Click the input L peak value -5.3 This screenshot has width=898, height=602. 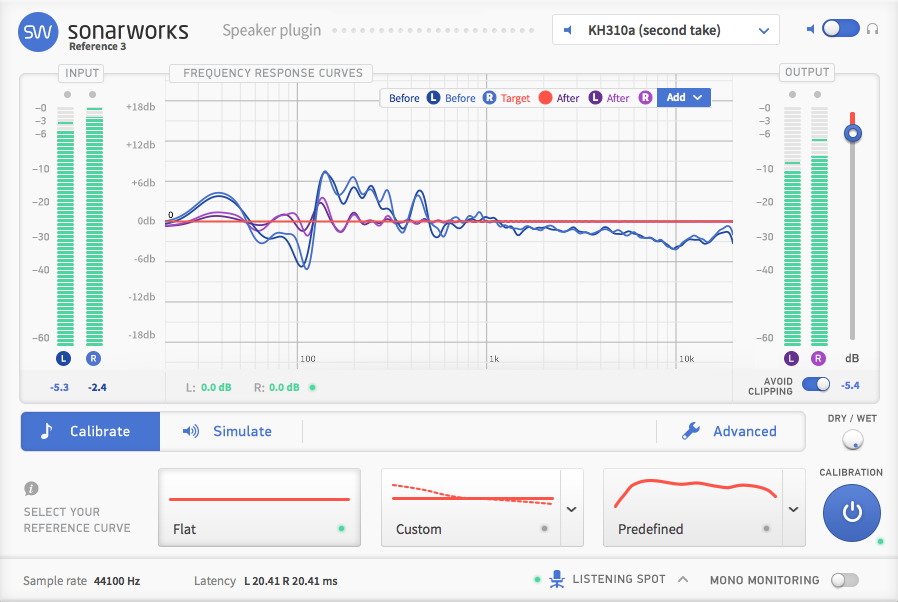(x=60, y=388)
